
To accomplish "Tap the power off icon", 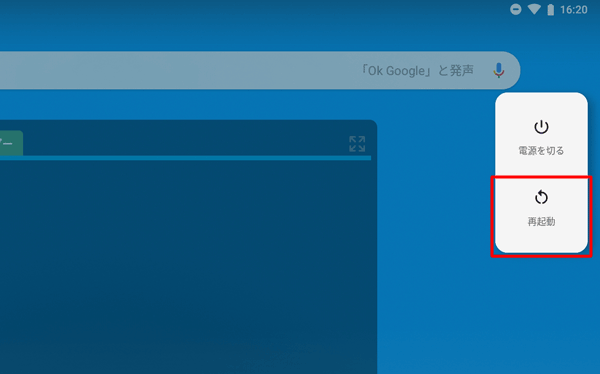I will click(541, 127).
